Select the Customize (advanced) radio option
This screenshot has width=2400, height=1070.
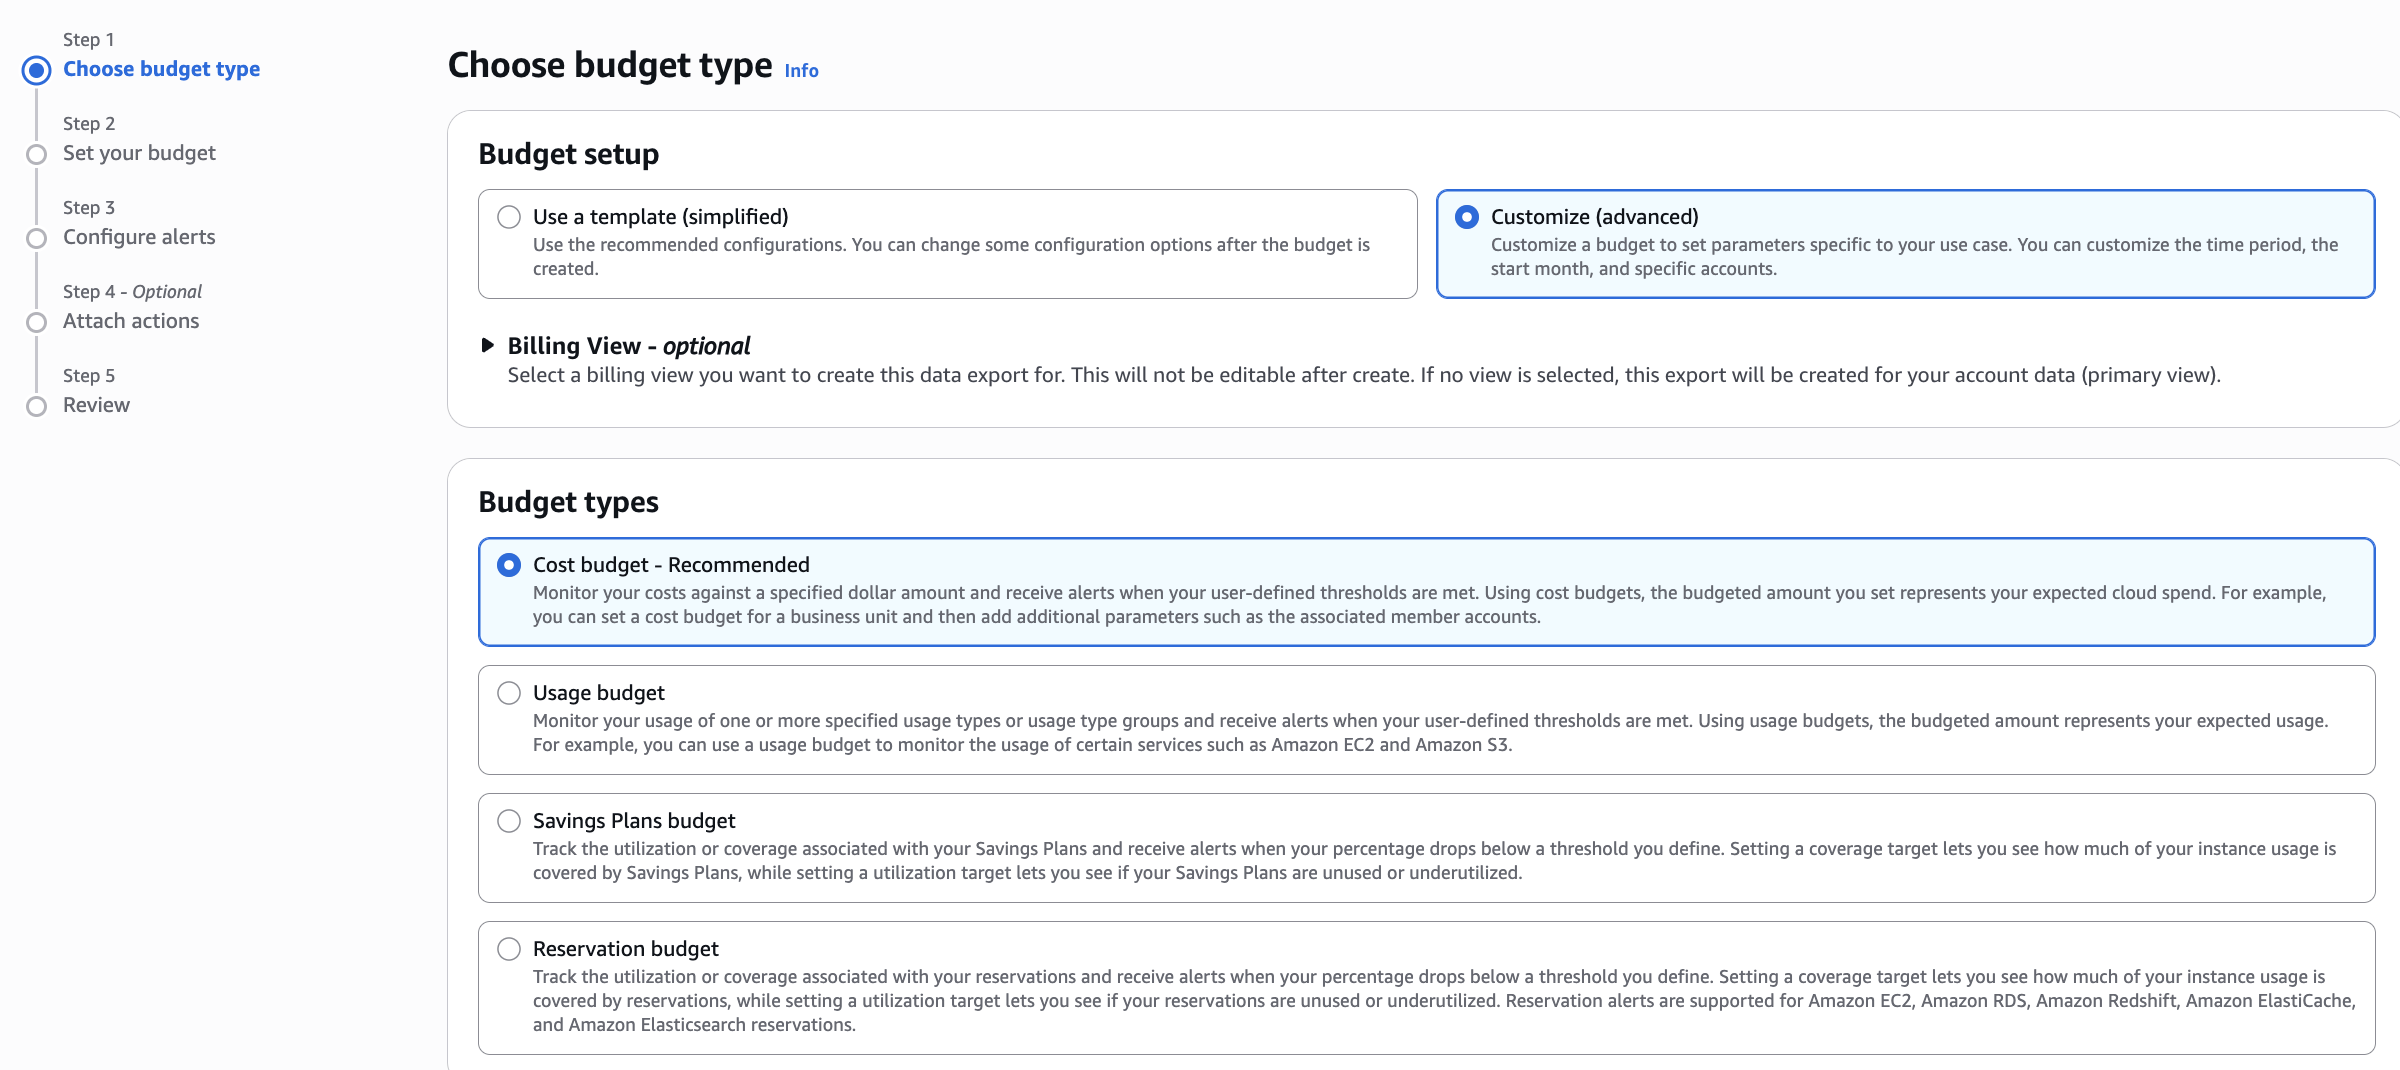(1467, 217)
